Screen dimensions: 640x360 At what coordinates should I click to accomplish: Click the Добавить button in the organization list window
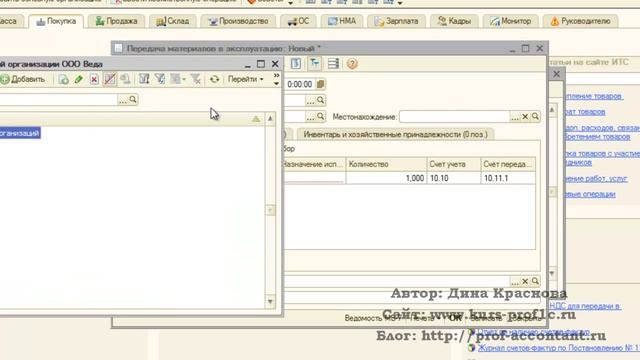click(23, 79)
